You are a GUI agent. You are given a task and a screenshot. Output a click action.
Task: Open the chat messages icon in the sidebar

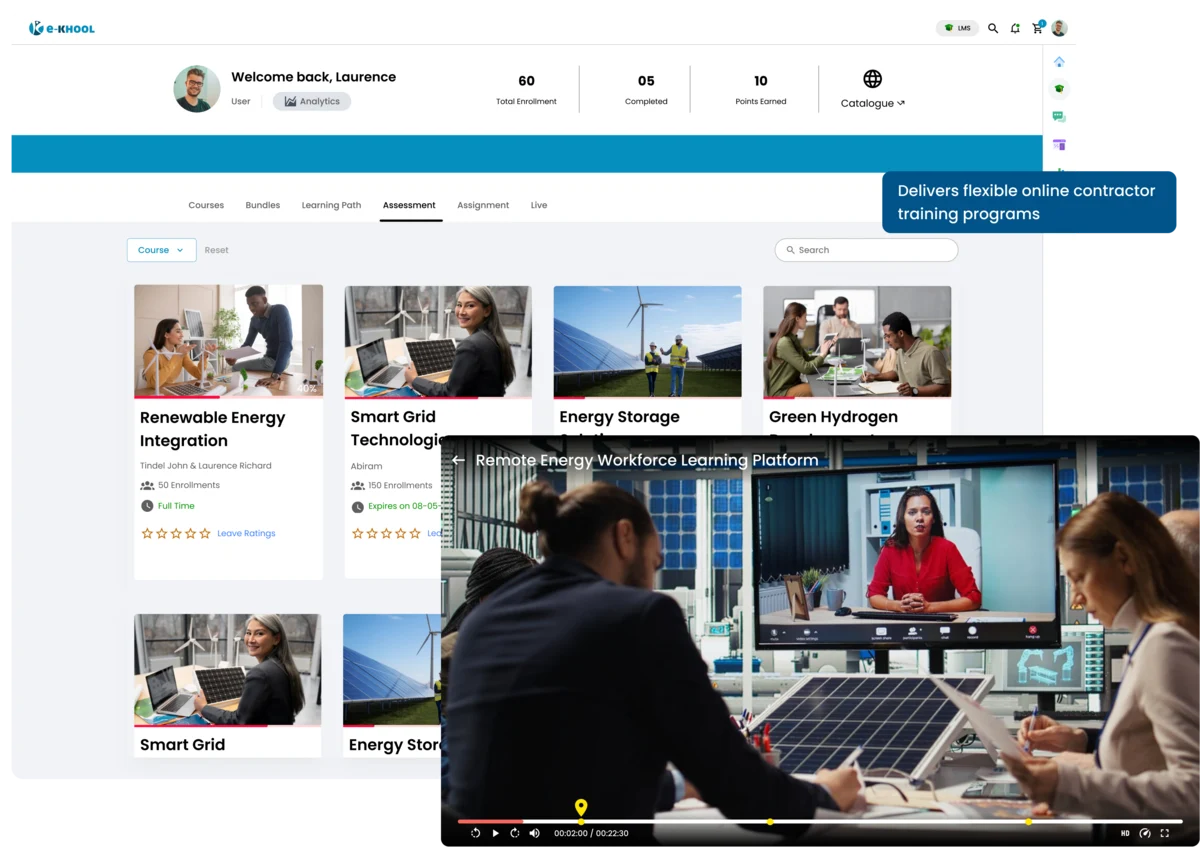(1059, 116)
